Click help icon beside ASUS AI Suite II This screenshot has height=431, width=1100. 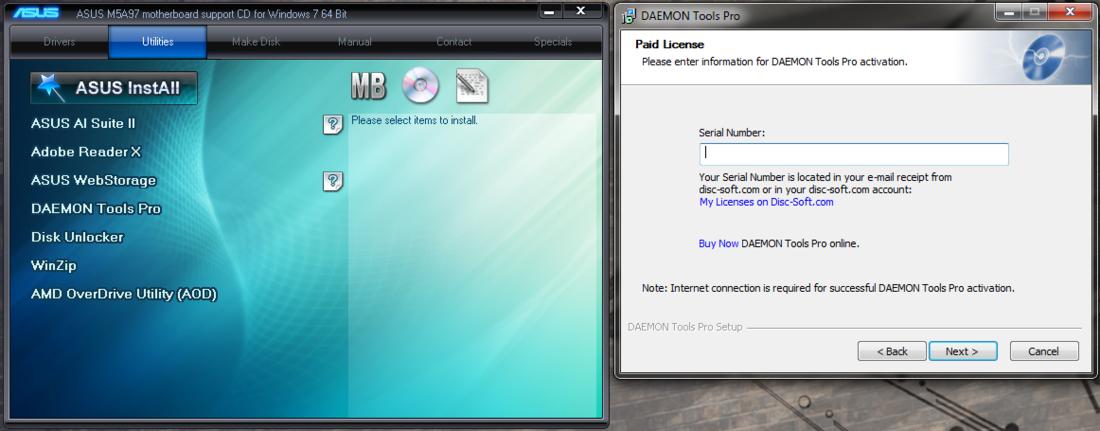pyautogui.click(x=333, y=124)
